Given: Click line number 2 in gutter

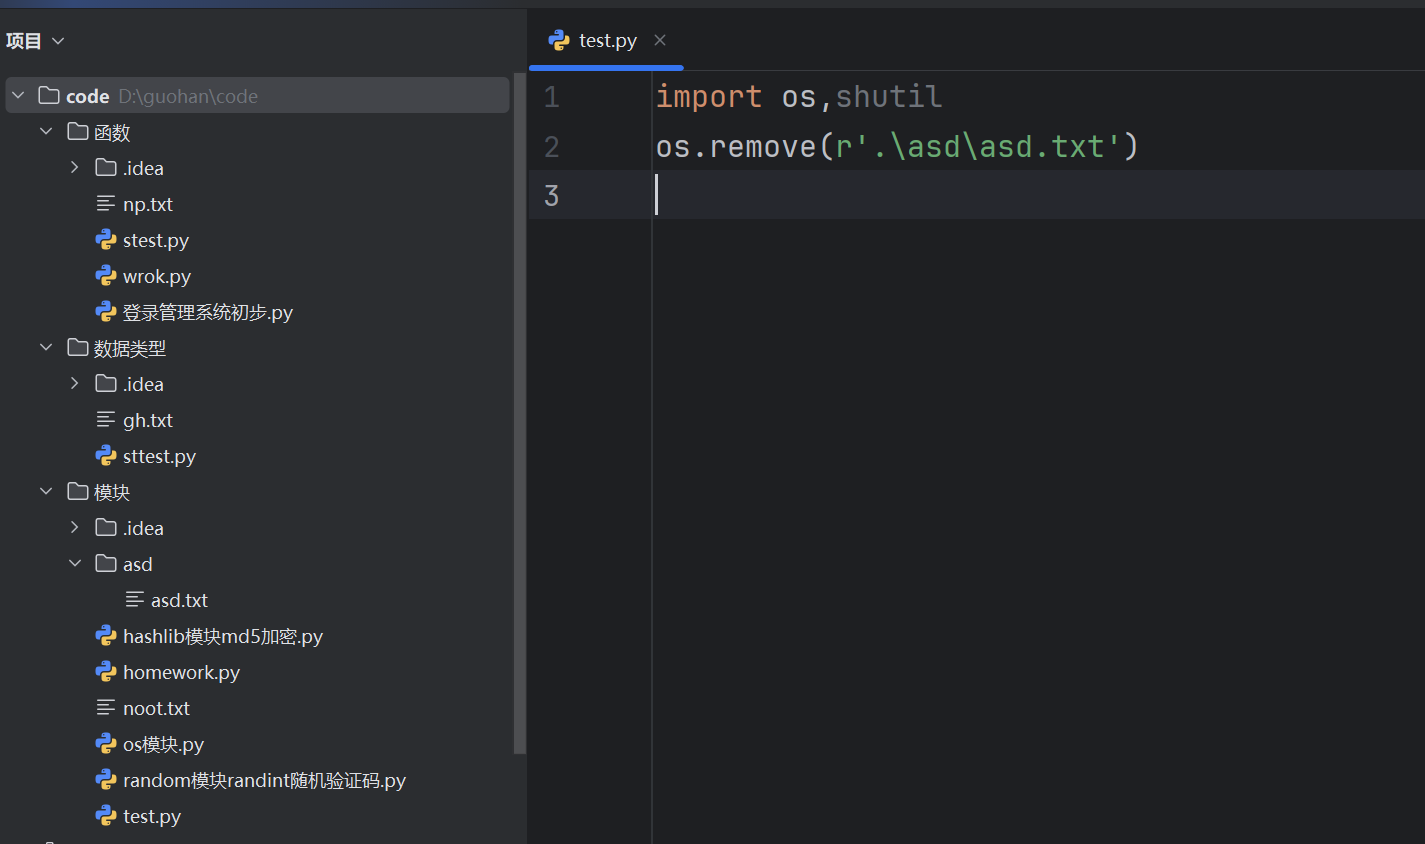Looking at the screenshot, I should coord(552,147).
